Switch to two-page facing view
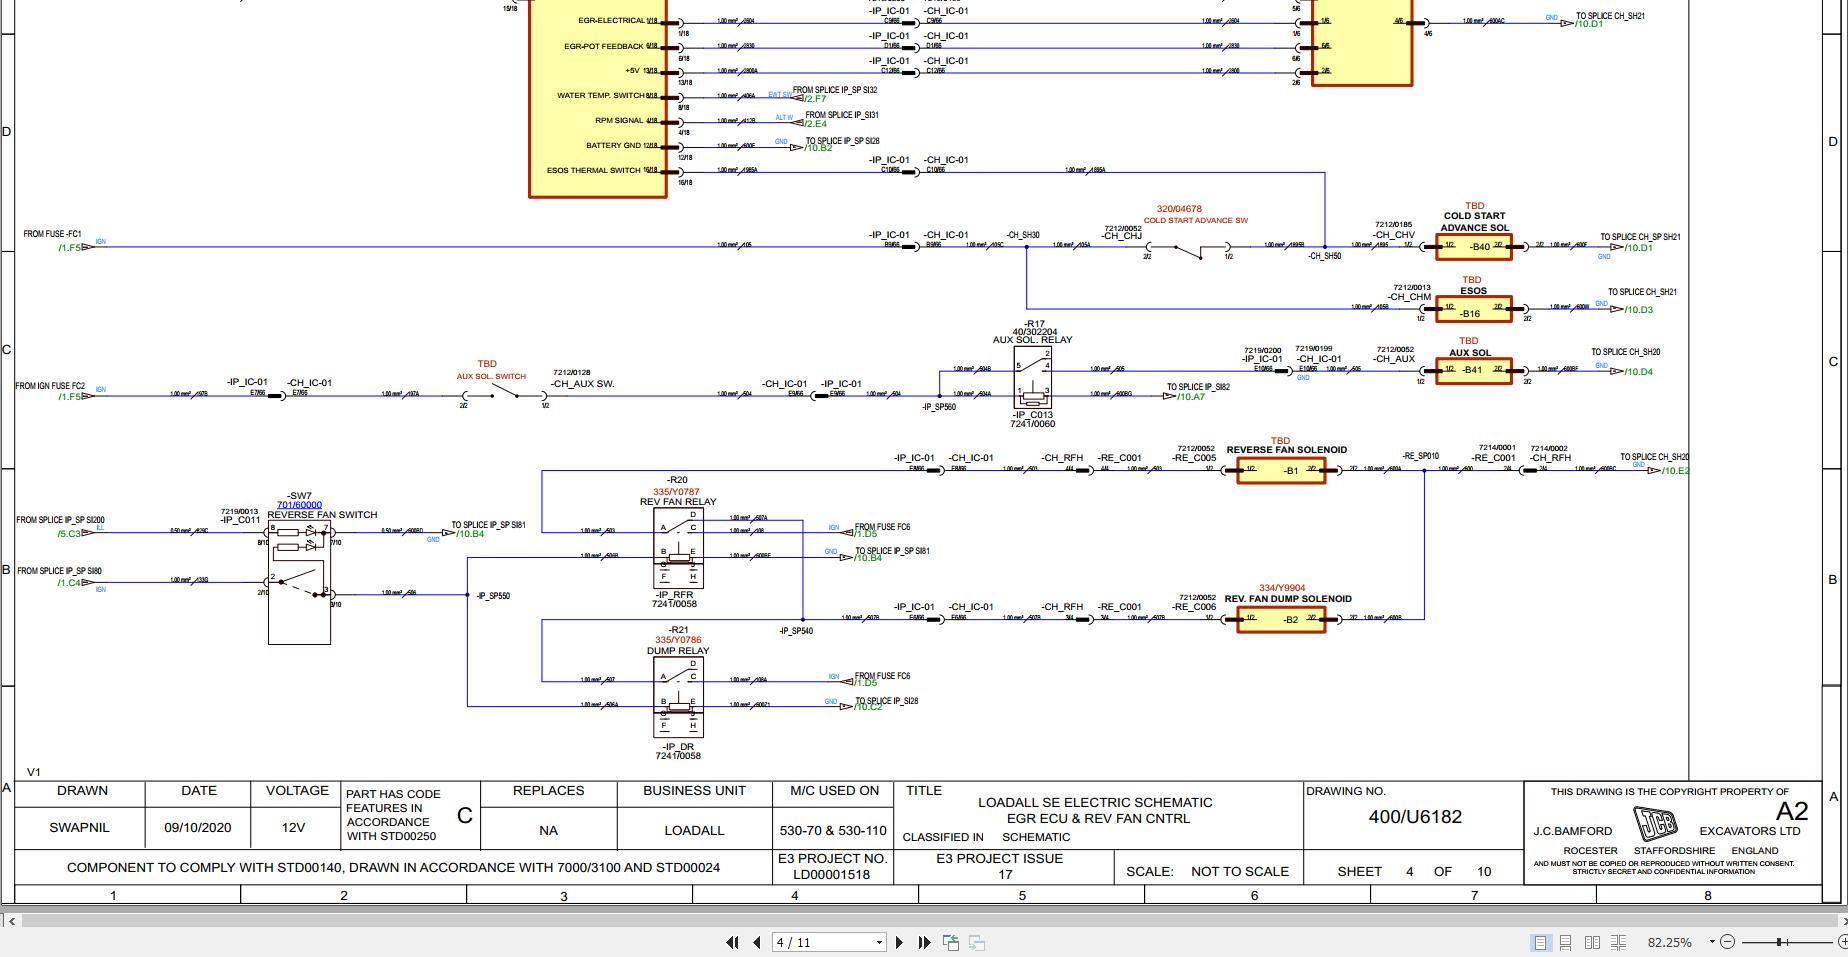 pos(1592,942)
